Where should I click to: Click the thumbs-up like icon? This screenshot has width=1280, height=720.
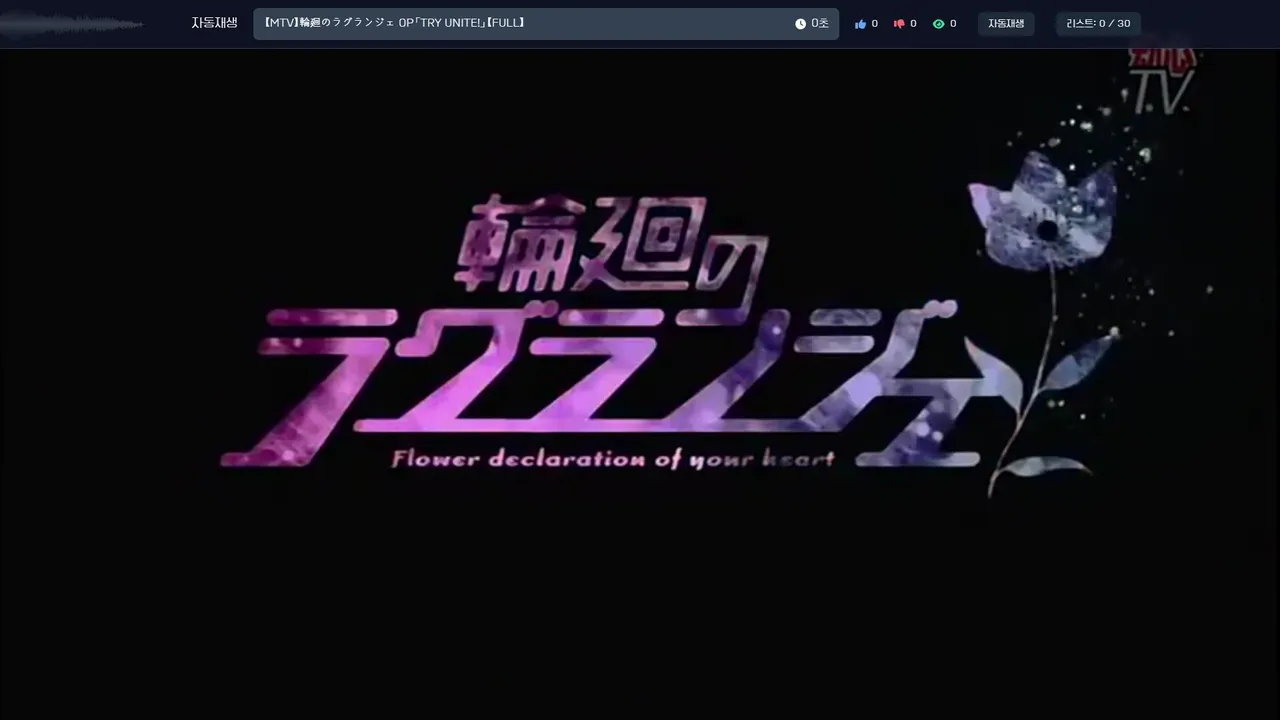point(860,24)
